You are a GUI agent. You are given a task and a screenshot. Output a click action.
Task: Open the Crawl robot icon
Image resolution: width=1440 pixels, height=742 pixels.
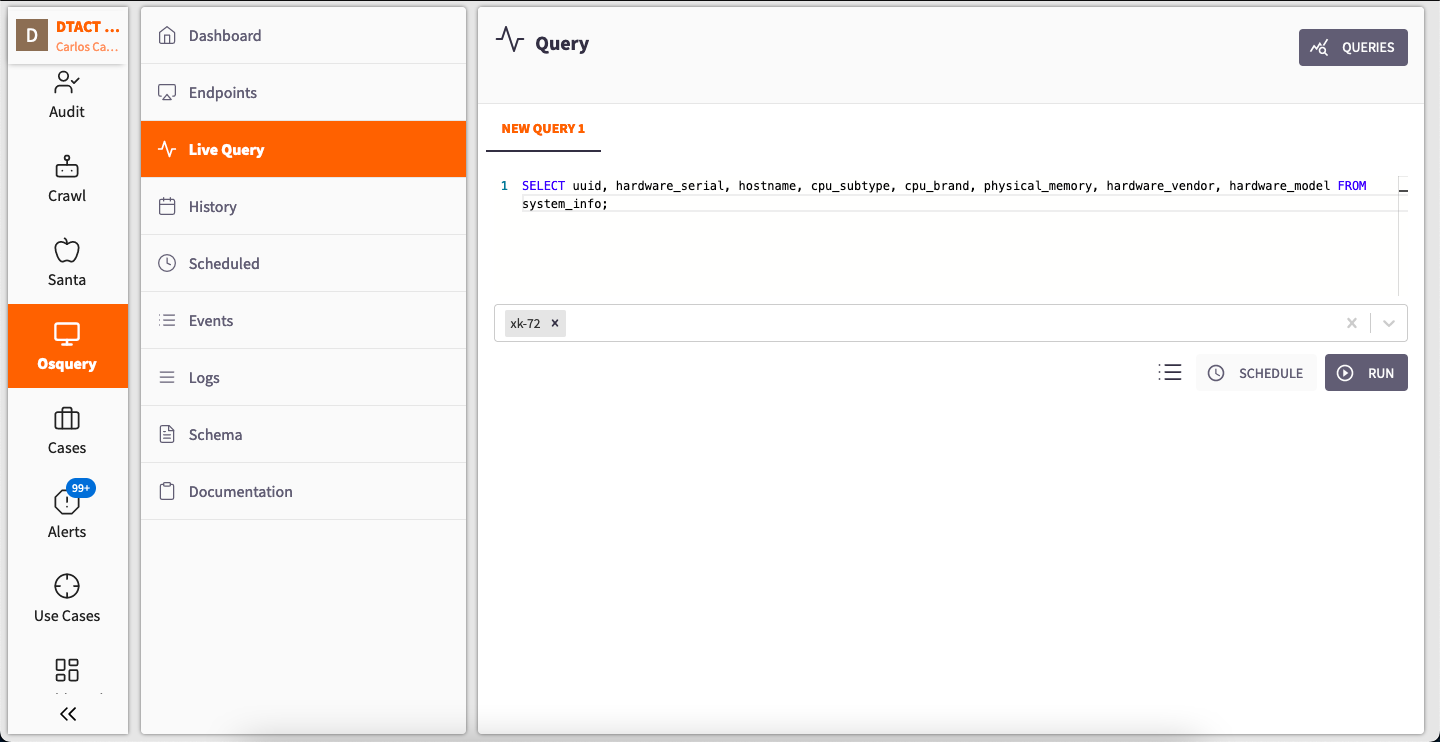click(67, 166)
